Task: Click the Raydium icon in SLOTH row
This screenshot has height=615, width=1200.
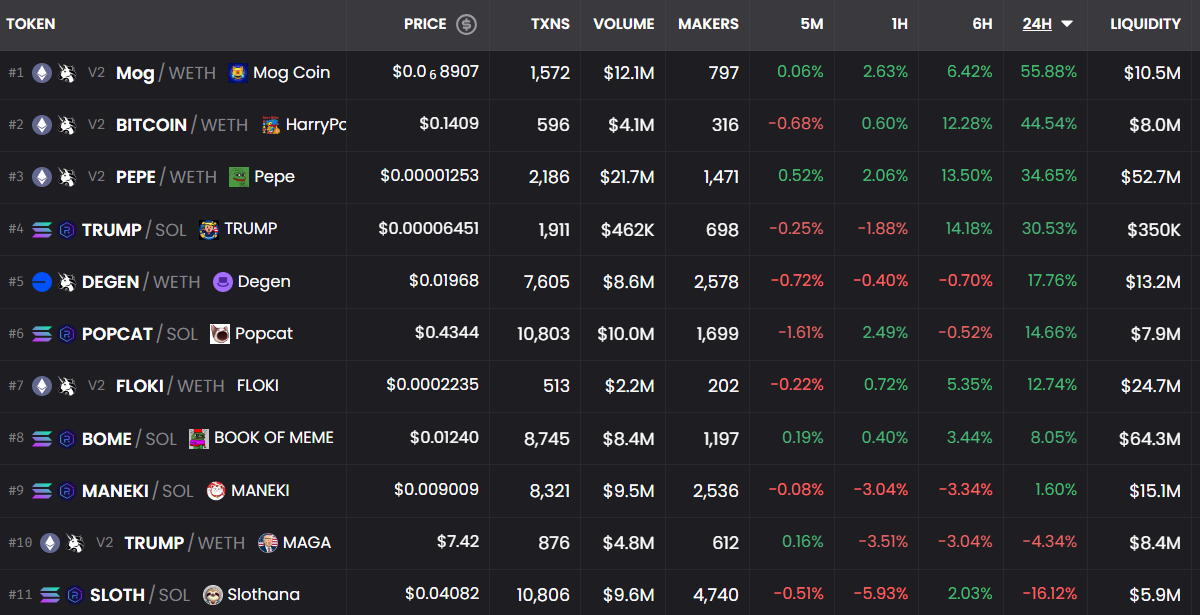Action: tap(75, 595)
